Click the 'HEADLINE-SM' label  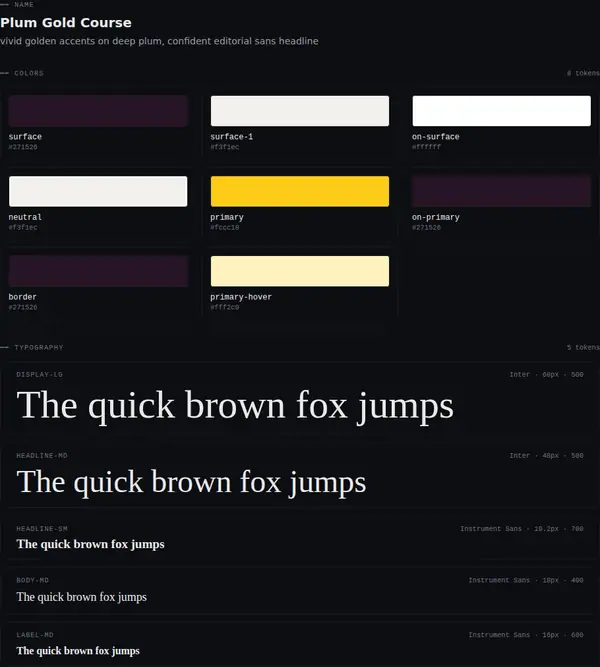42,529
